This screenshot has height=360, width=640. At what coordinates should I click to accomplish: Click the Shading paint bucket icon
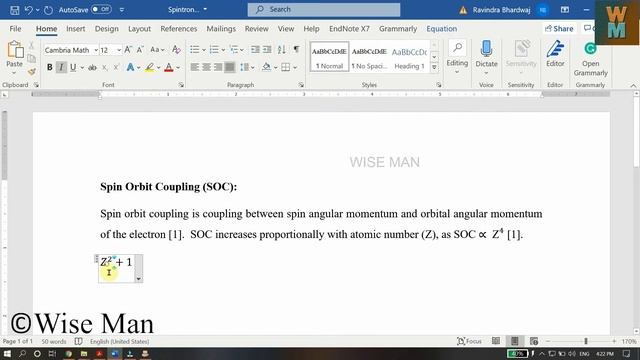click(266, 67)
